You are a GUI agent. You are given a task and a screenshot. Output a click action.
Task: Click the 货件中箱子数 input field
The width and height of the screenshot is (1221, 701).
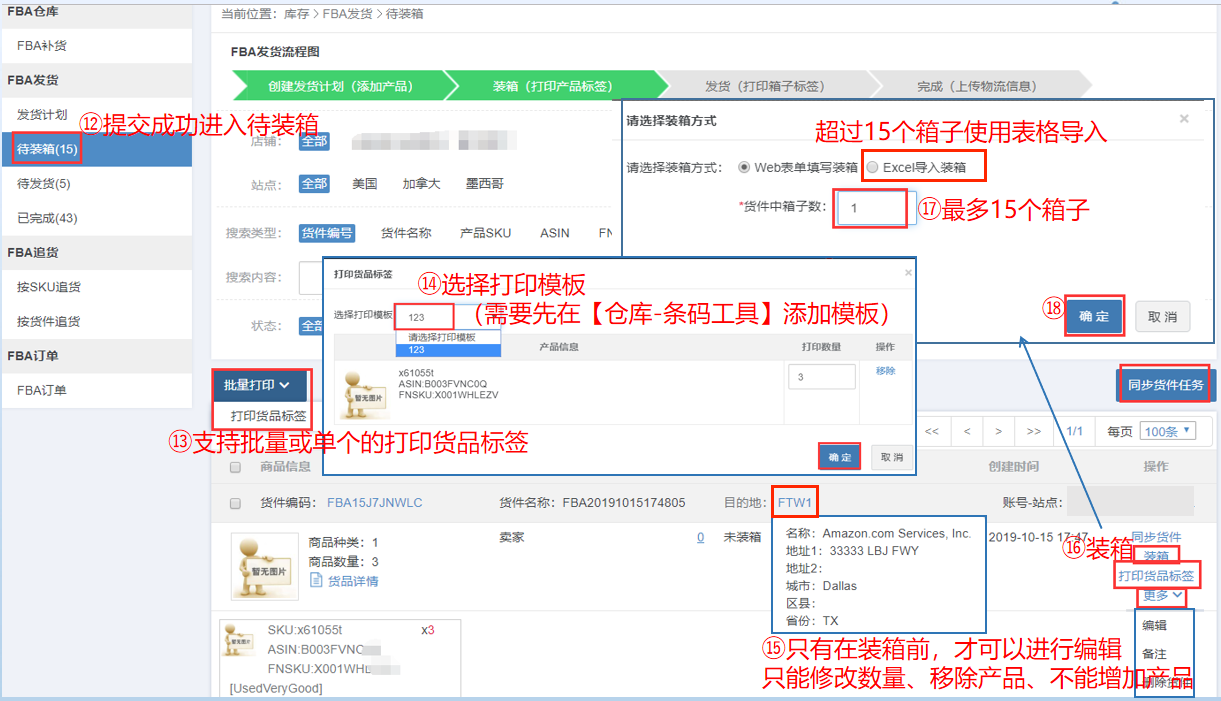click(x=873, y=208)
